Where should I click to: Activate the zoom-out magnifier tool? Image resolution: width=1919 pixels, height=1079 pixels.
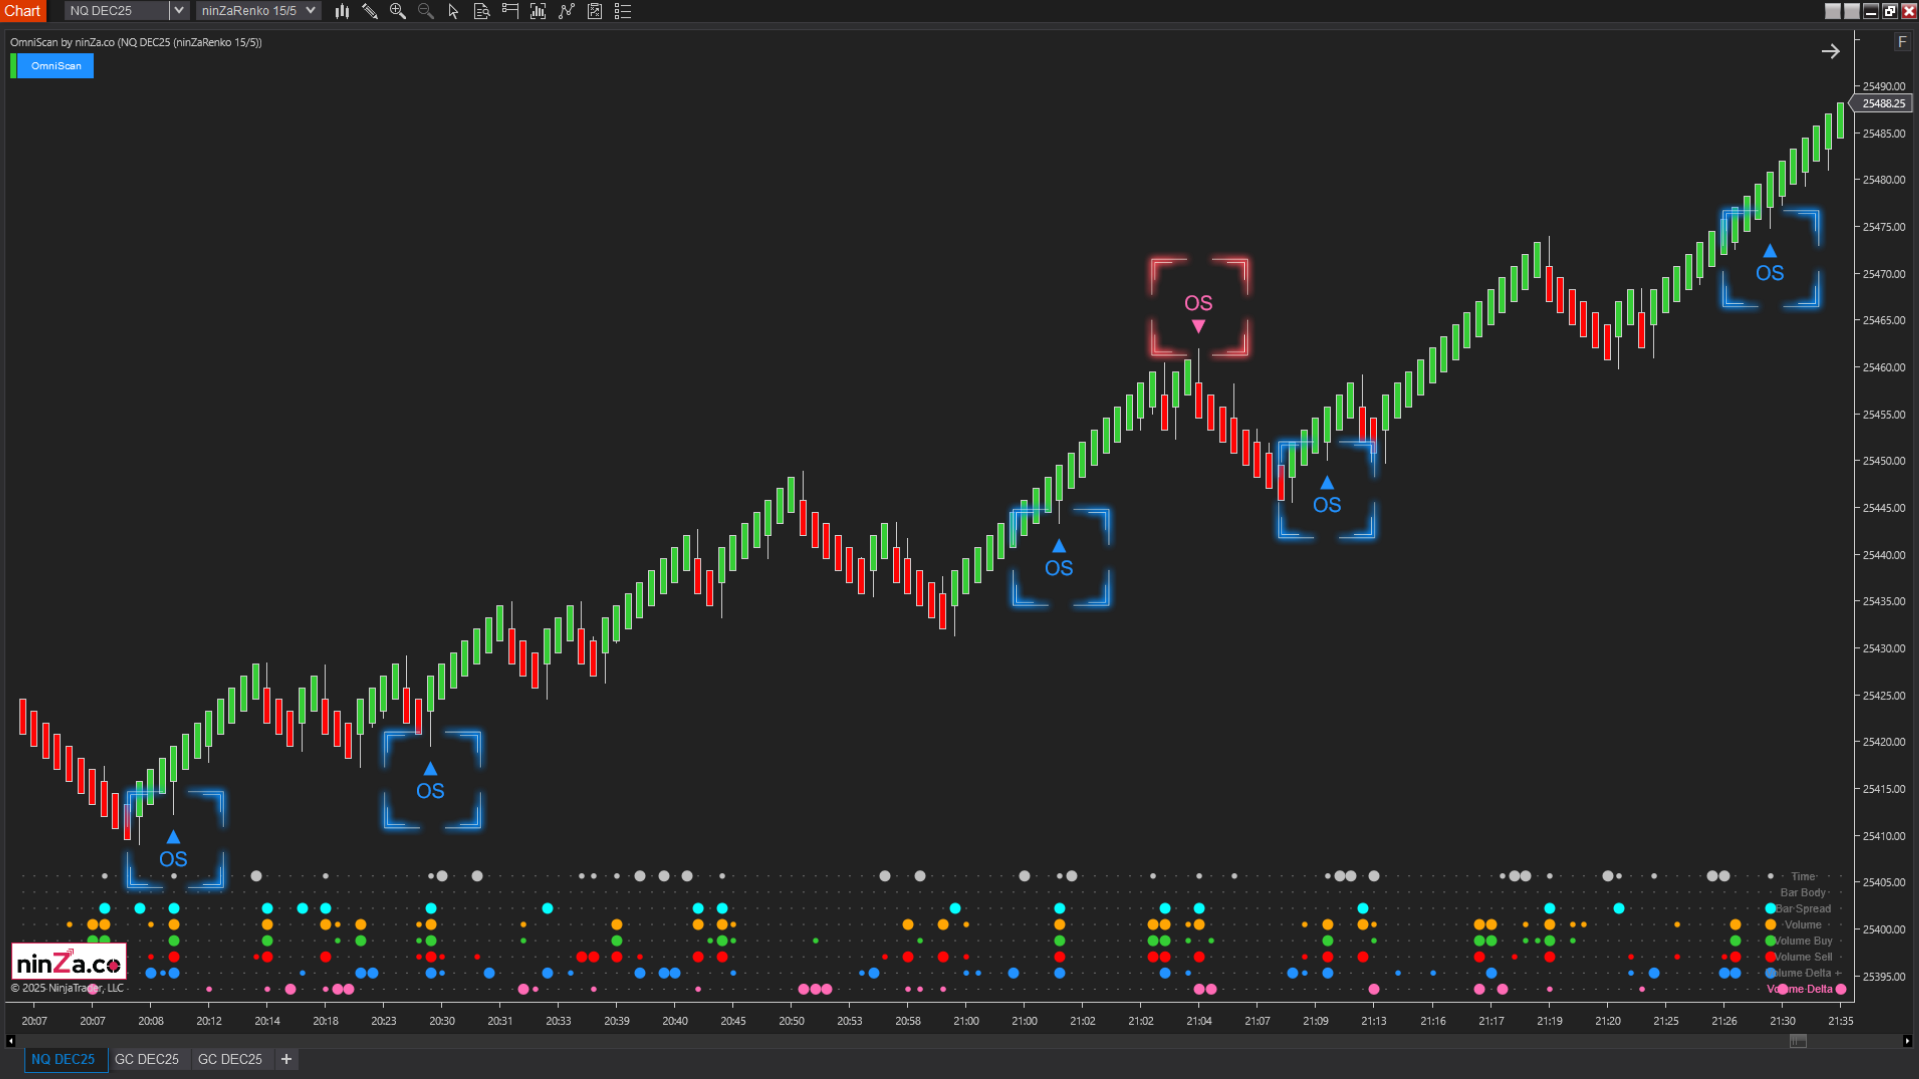425,11
